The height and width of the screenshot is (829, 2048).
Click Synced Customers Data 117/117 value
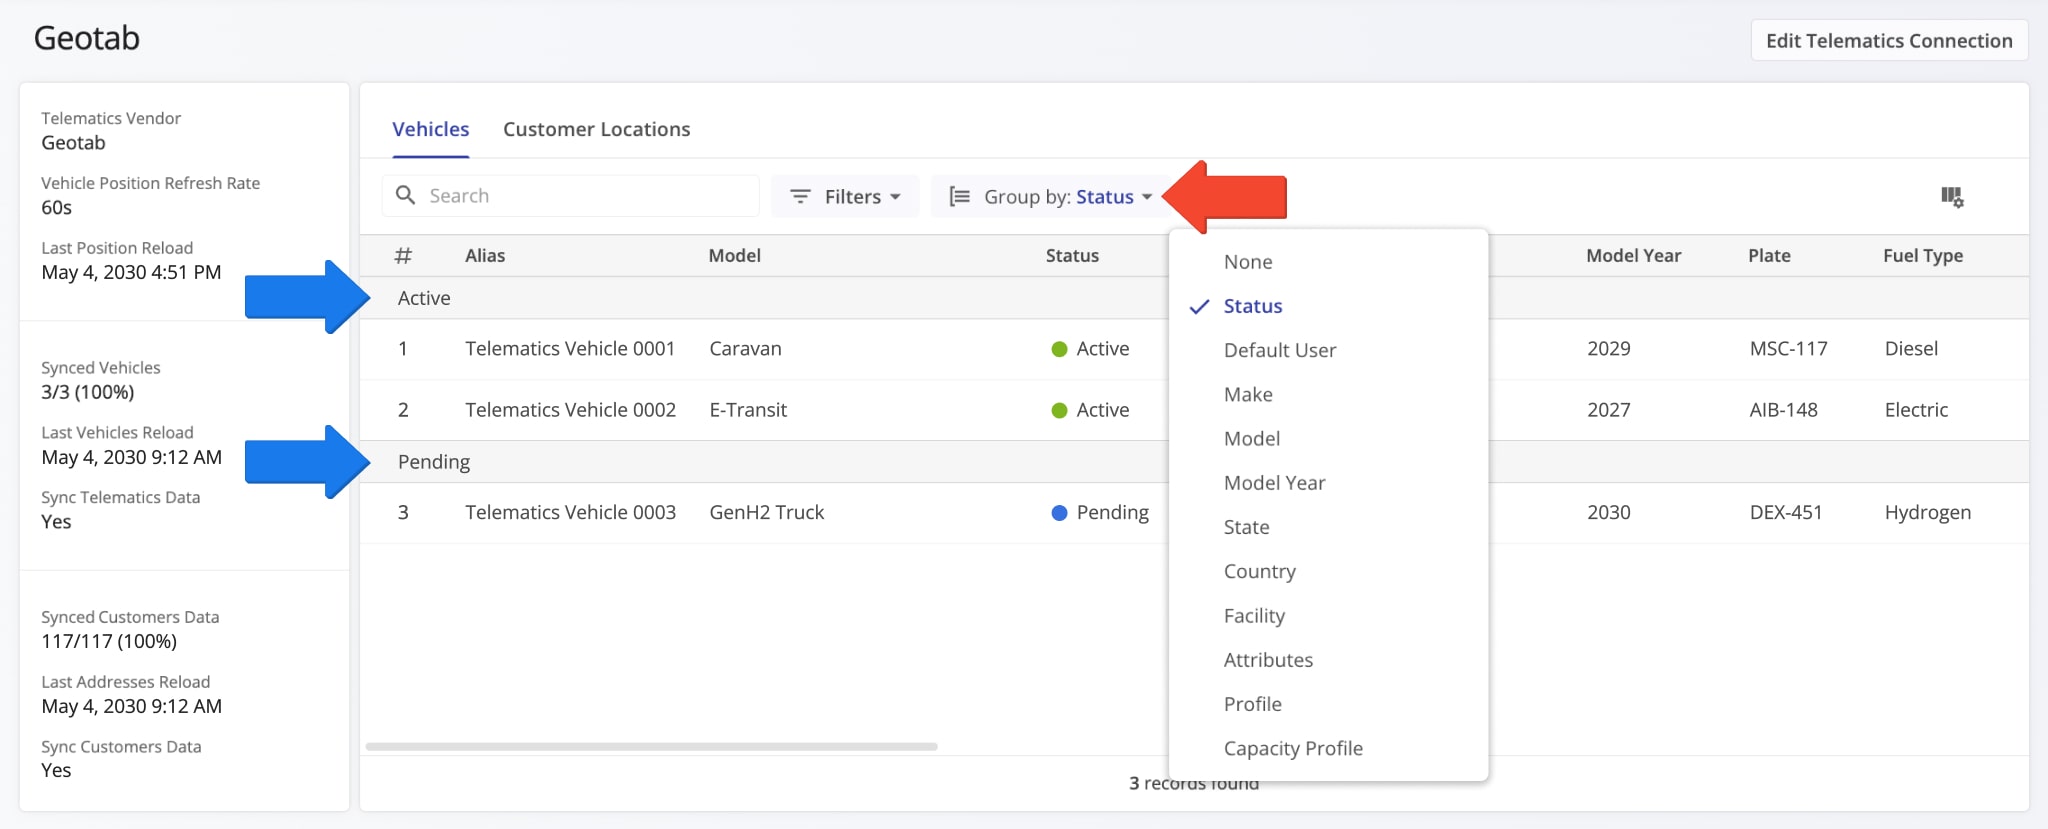109,642
